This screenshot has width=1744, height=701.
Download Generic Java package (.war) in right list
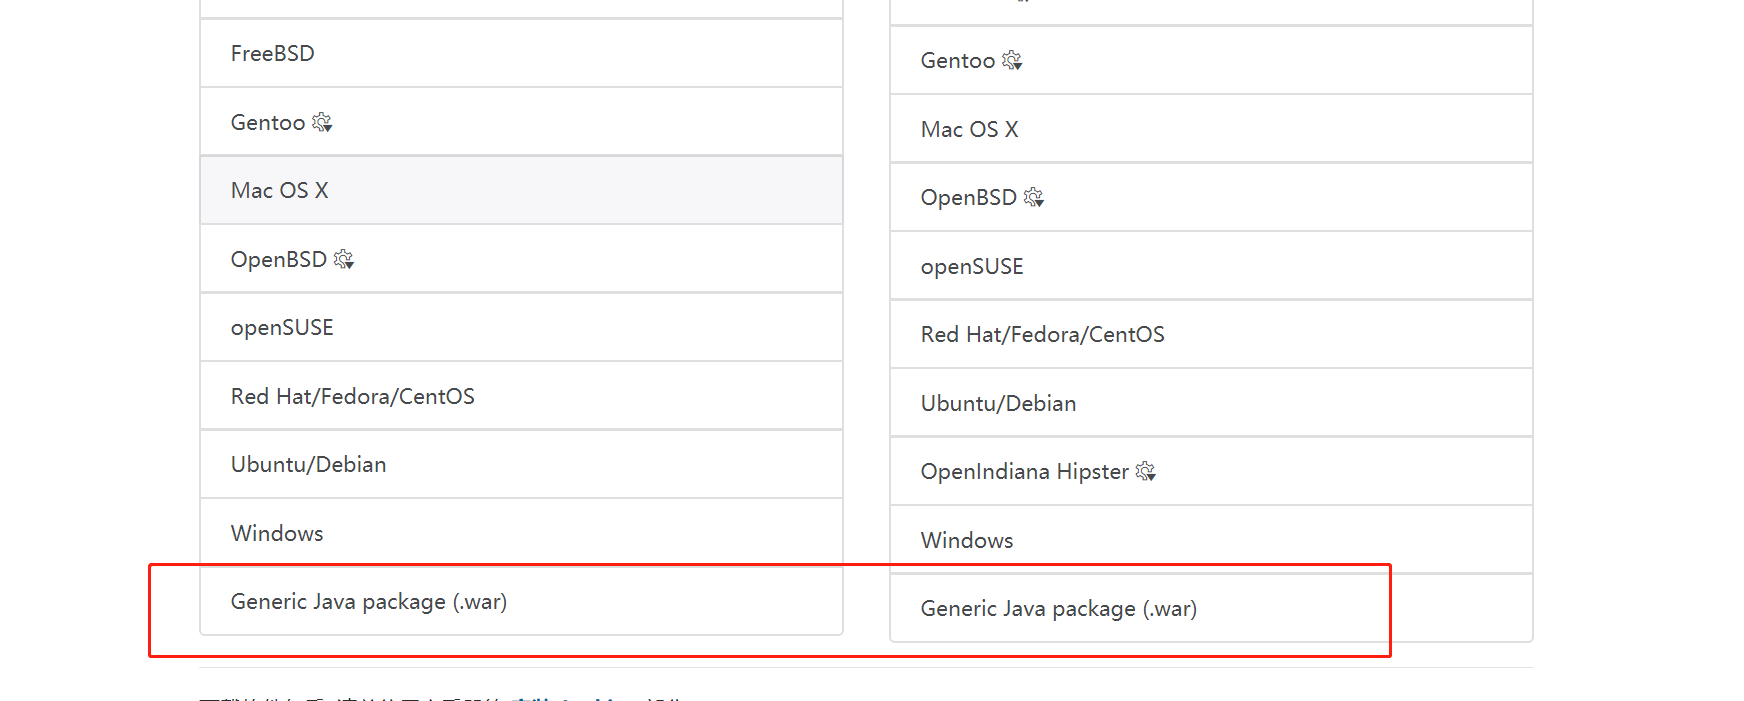coord(1211,608)
